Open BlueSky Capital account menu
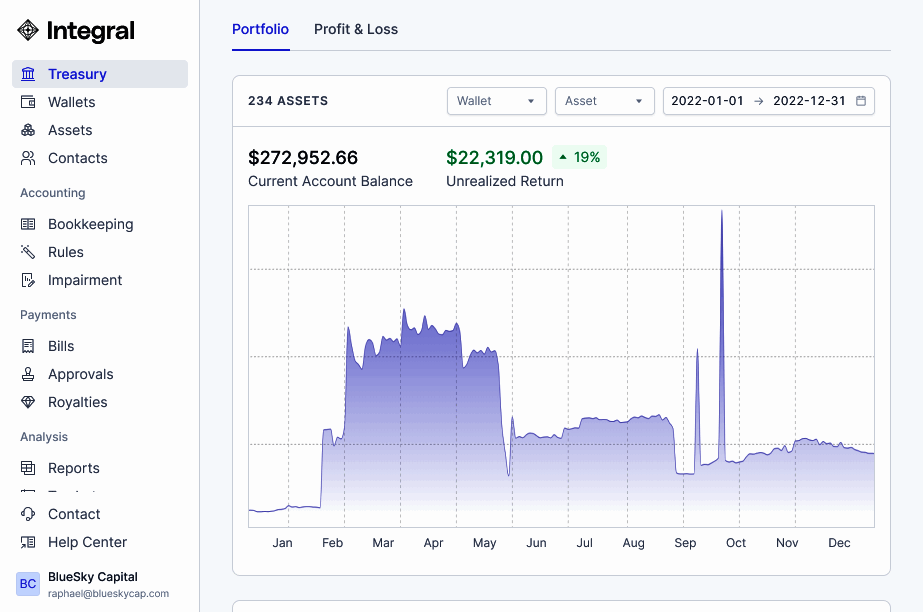The height and width of the screenshot is (612, 923). 92,584
